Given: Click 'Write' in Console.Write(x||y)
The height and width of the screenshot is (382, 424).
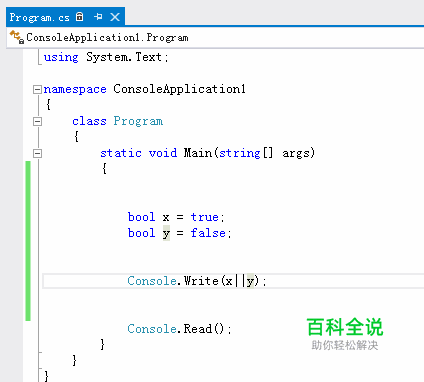Looking at the screenshot, I should pos(201,281).
